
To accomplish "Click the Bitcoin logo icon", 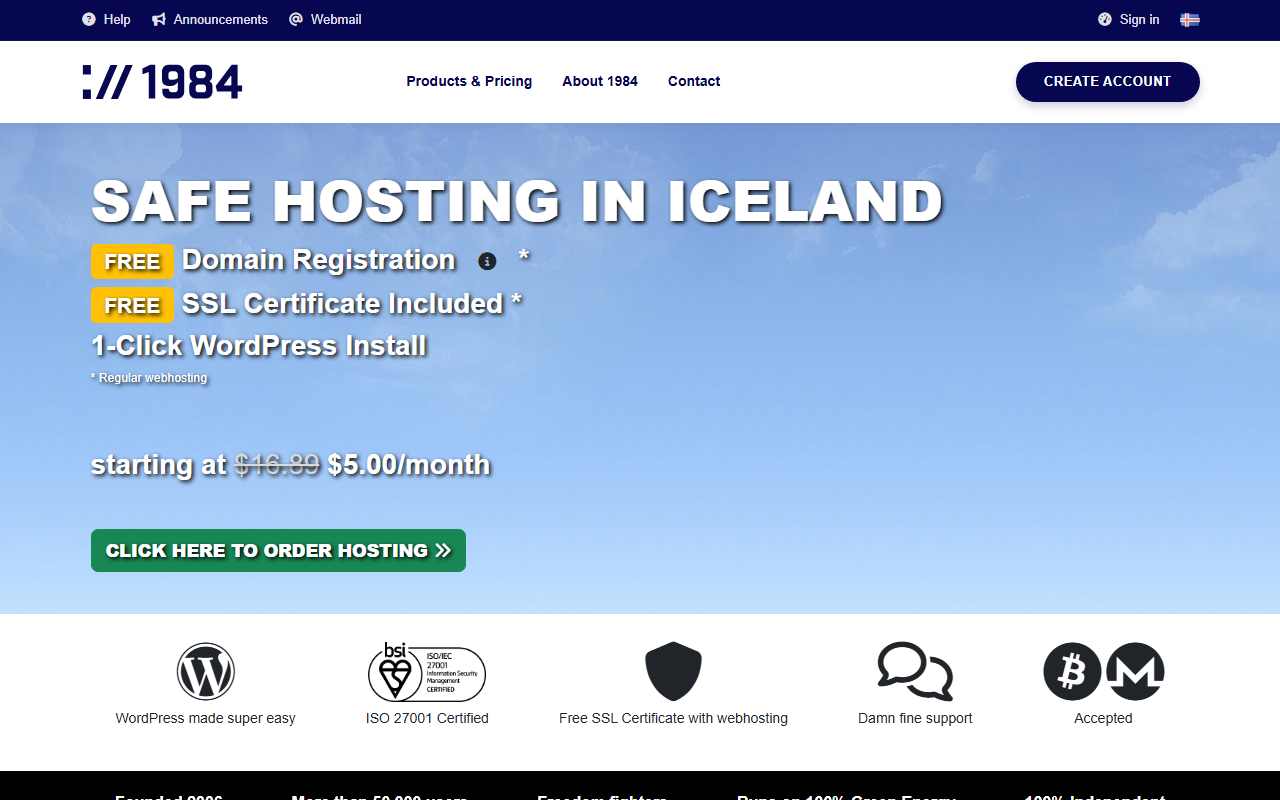I will coord(1072,671).
